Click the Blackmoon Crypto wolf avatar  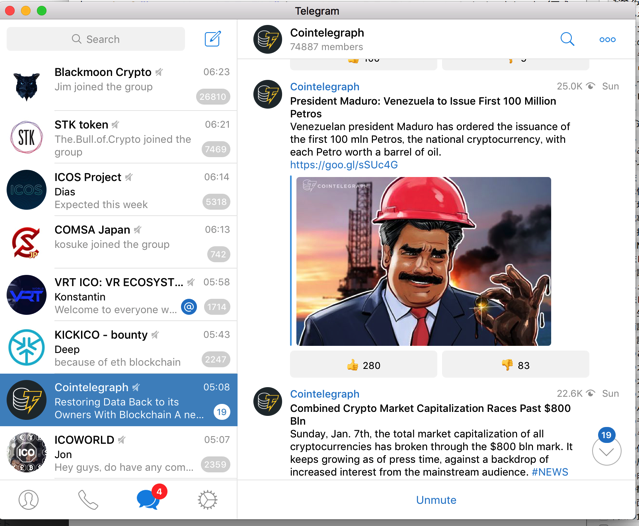[x=26, y=85]
